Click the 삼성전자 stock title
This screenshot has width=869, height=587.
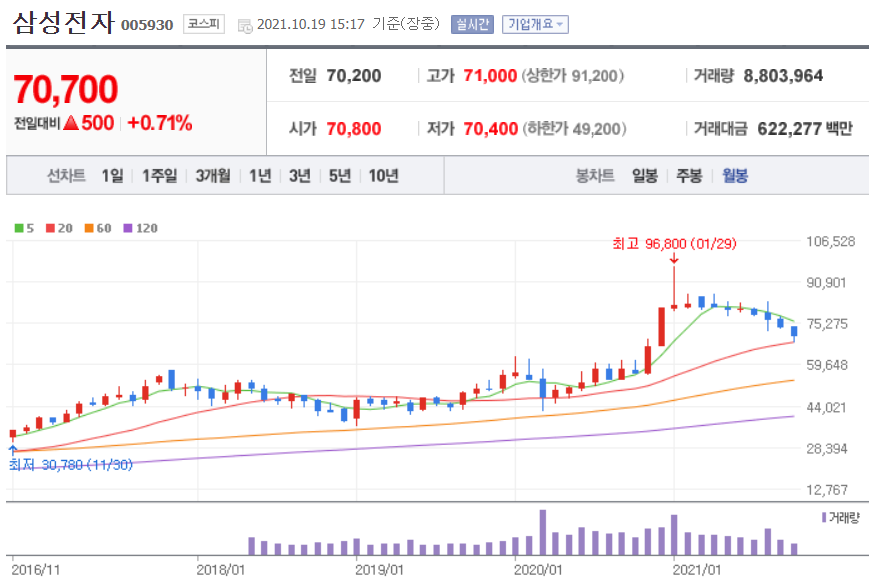point(64,23)
